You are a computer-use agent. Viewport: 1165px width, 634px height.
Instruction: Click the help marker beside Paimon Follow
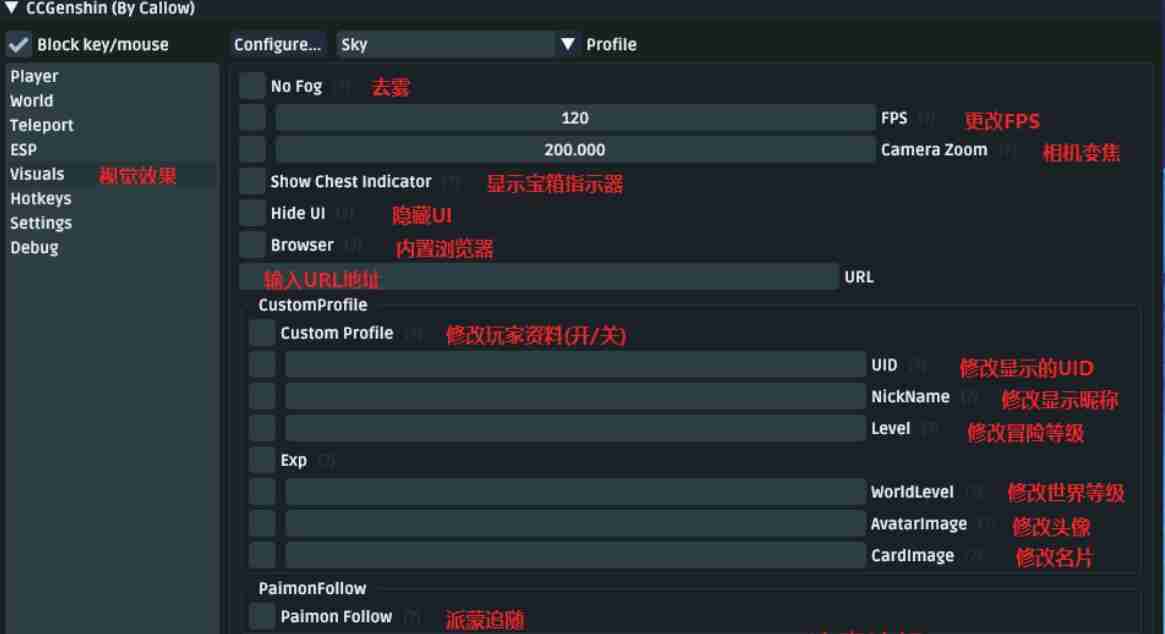click(412, 617)
